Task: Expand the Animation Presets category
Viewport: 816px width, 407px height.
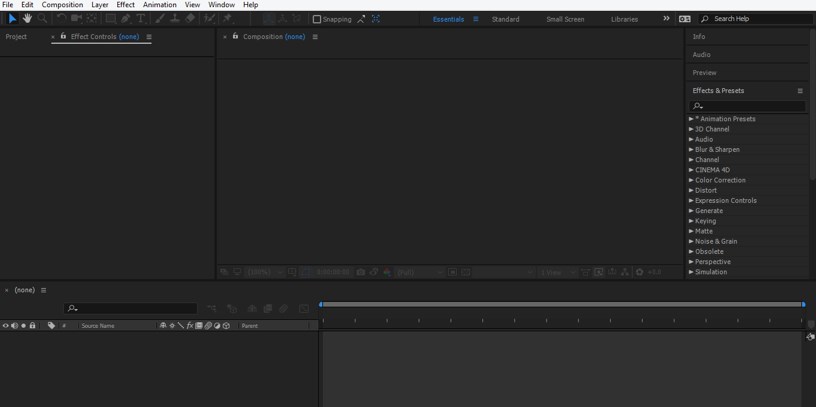Action: (x=691, y=119)
